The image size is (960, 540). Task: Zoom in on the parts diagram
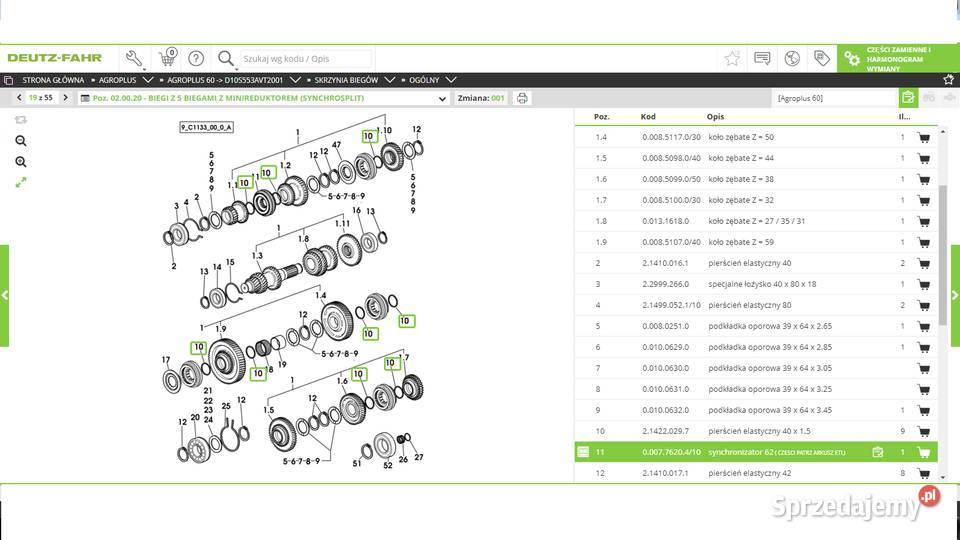coord(21,141)
